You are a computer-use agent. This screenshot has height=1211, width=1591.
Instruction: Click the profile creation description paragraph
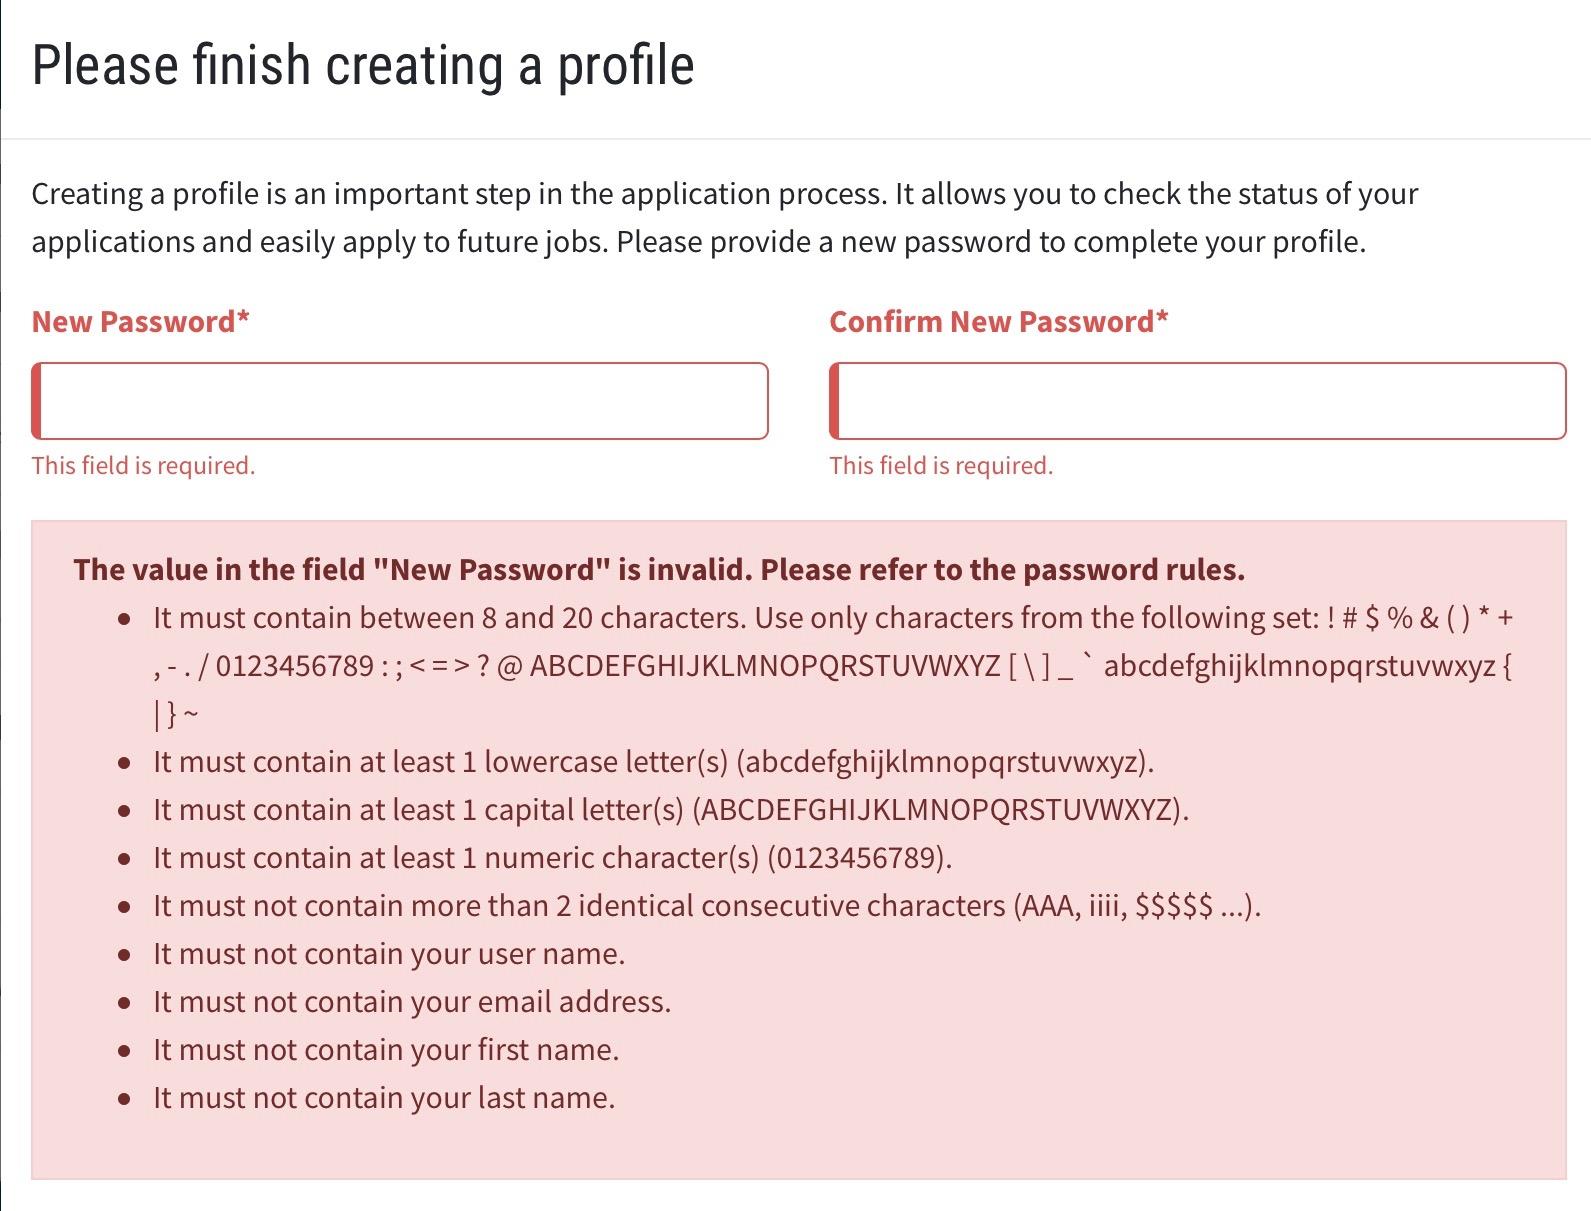point(725,217)
